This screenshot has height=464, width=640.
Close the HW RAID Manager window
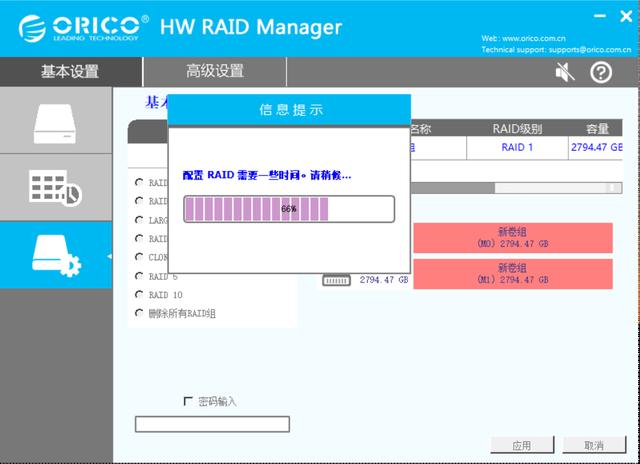626,16
